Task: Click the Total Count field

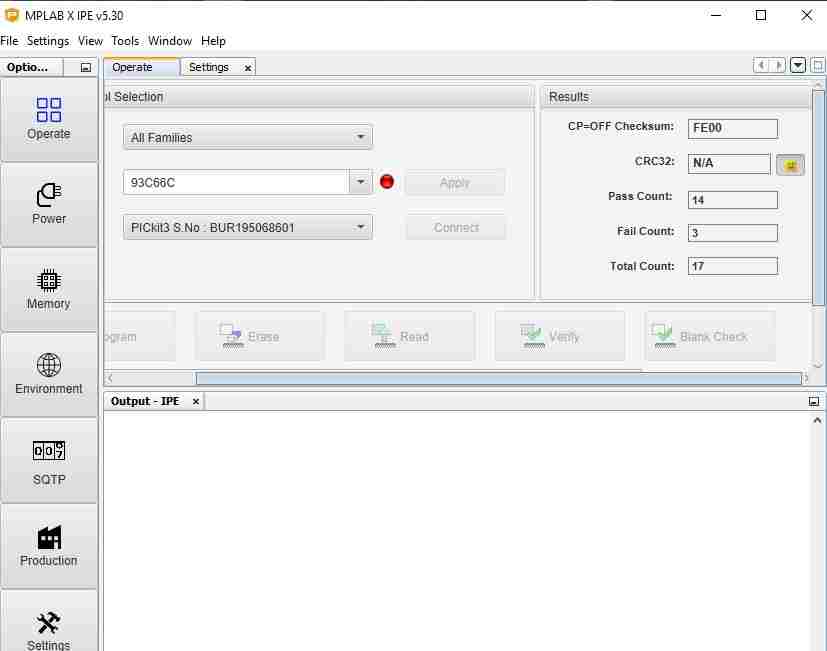Action: 733,266
